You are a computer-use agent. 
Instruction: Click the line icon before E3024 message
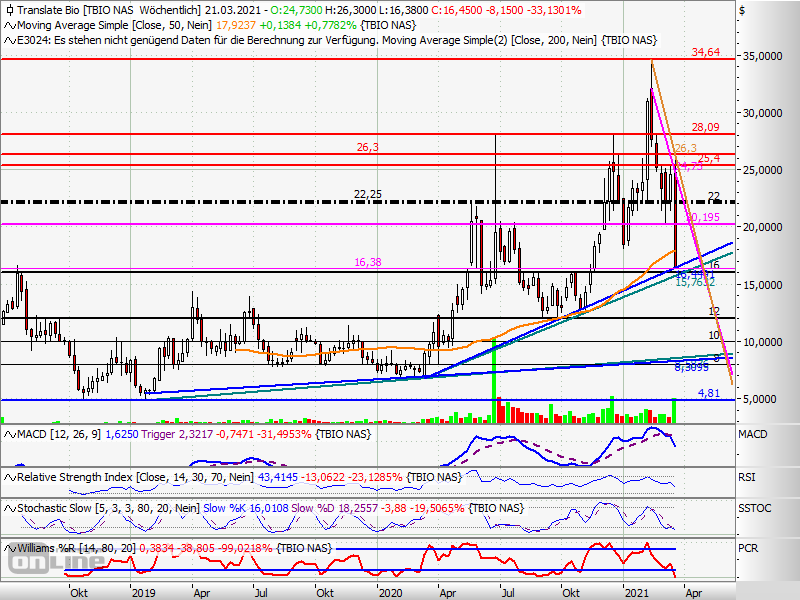pos(9,40)
